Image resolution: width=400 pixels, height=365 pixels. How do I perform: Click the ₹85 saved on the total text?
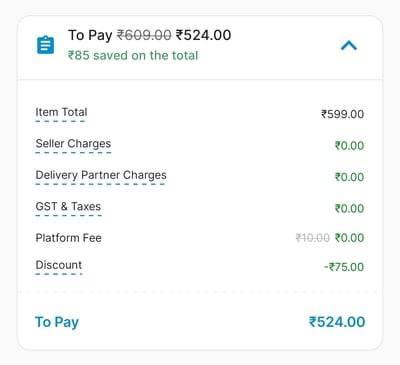(133, 55)
